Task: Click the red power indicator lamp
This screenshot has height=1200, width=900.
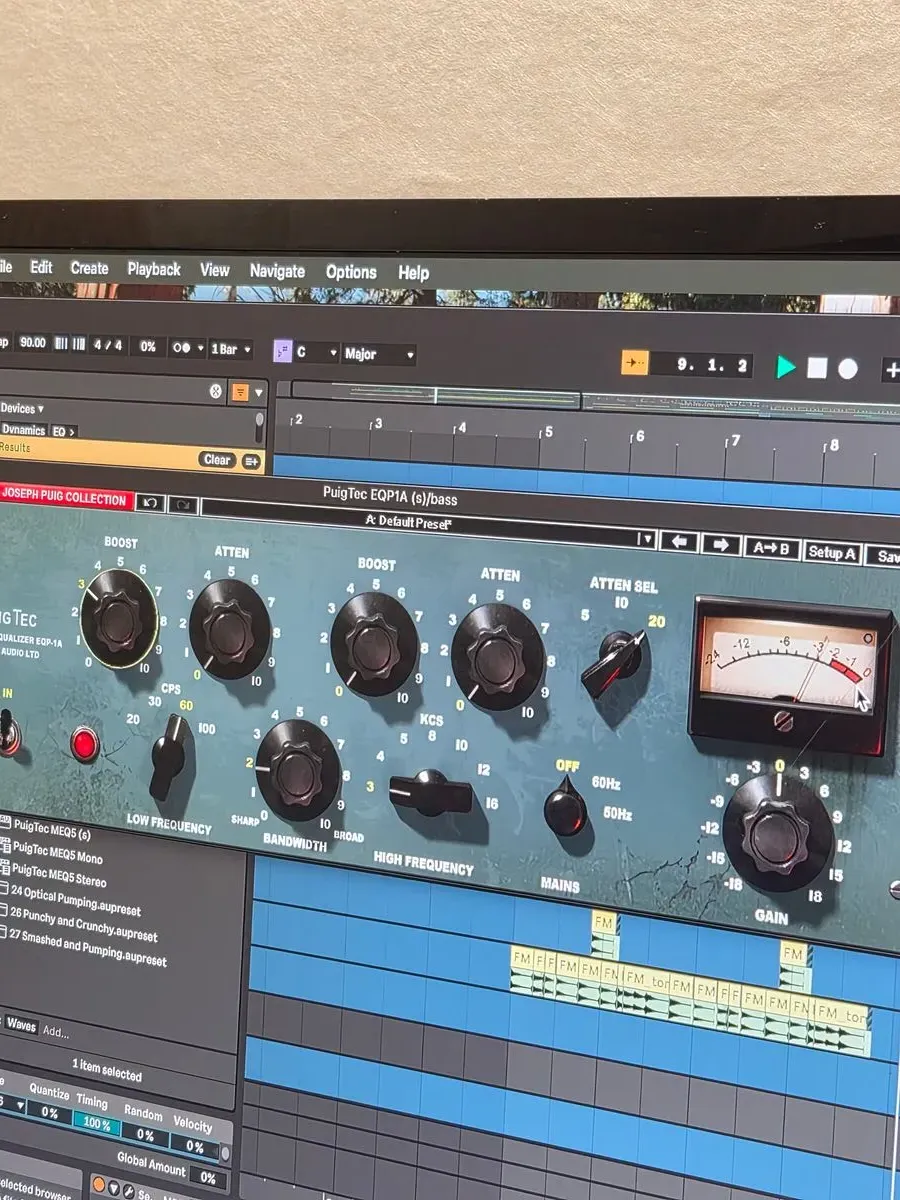Action: pos(85,744)
